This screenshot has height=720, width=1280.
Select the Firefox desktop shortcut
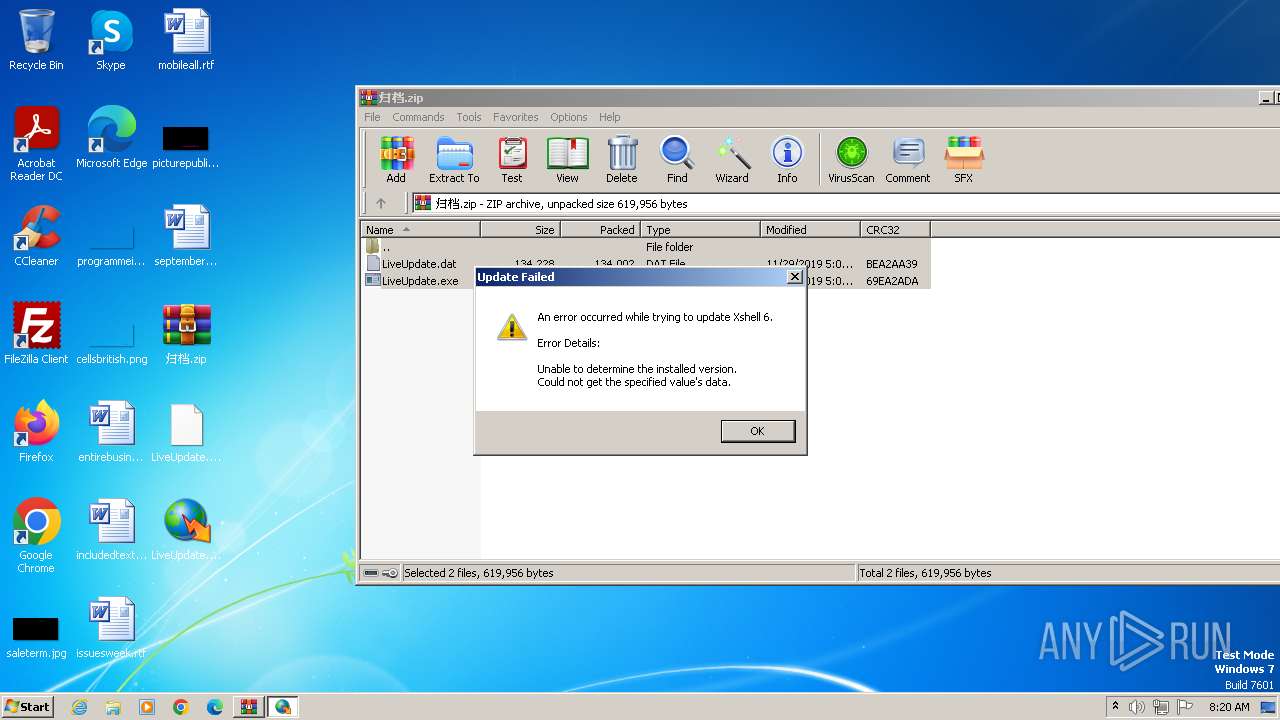click(36, 432)
